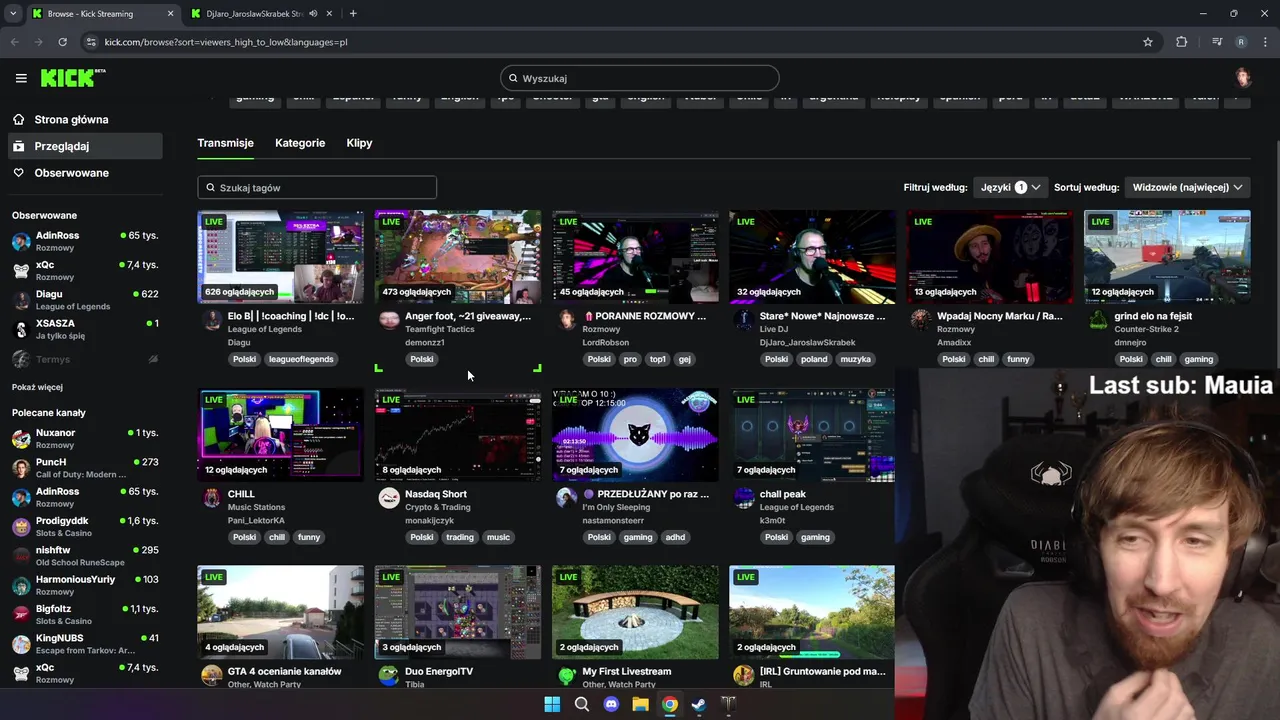Screen dimensions: 1280x720
Task: Open Pani_LektorKA avatar under CHILL stream
Action: click(212, 497)
